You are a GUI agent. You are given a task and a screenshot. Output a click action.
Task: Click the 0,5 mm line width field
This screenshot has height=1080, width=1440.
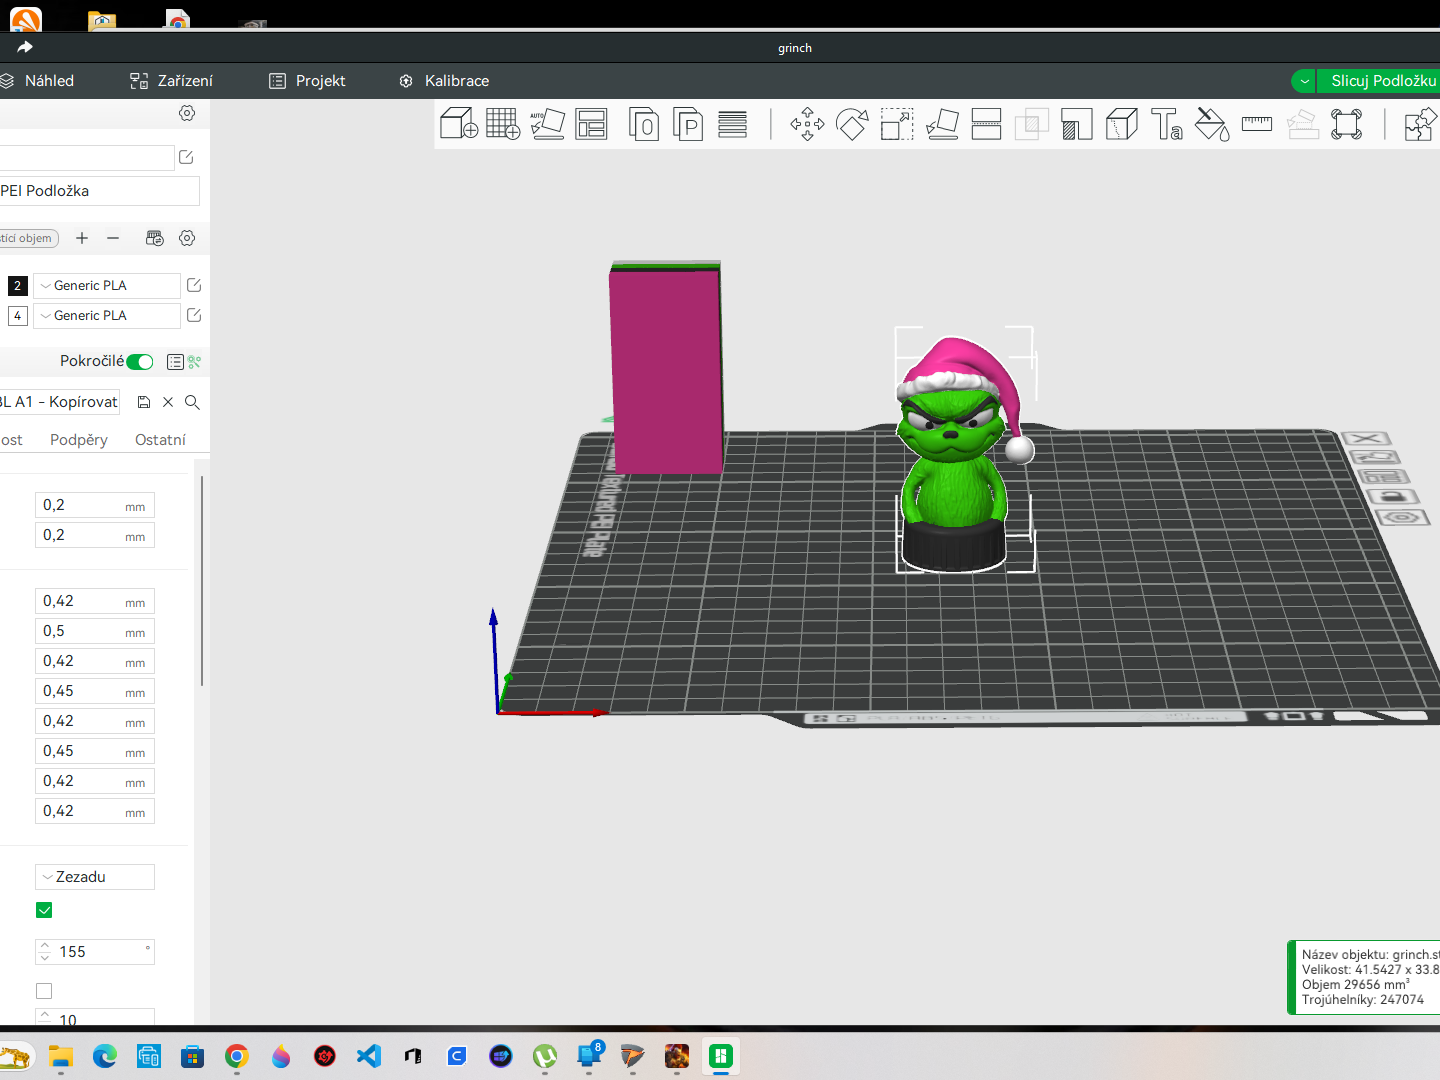pos(95,631)
